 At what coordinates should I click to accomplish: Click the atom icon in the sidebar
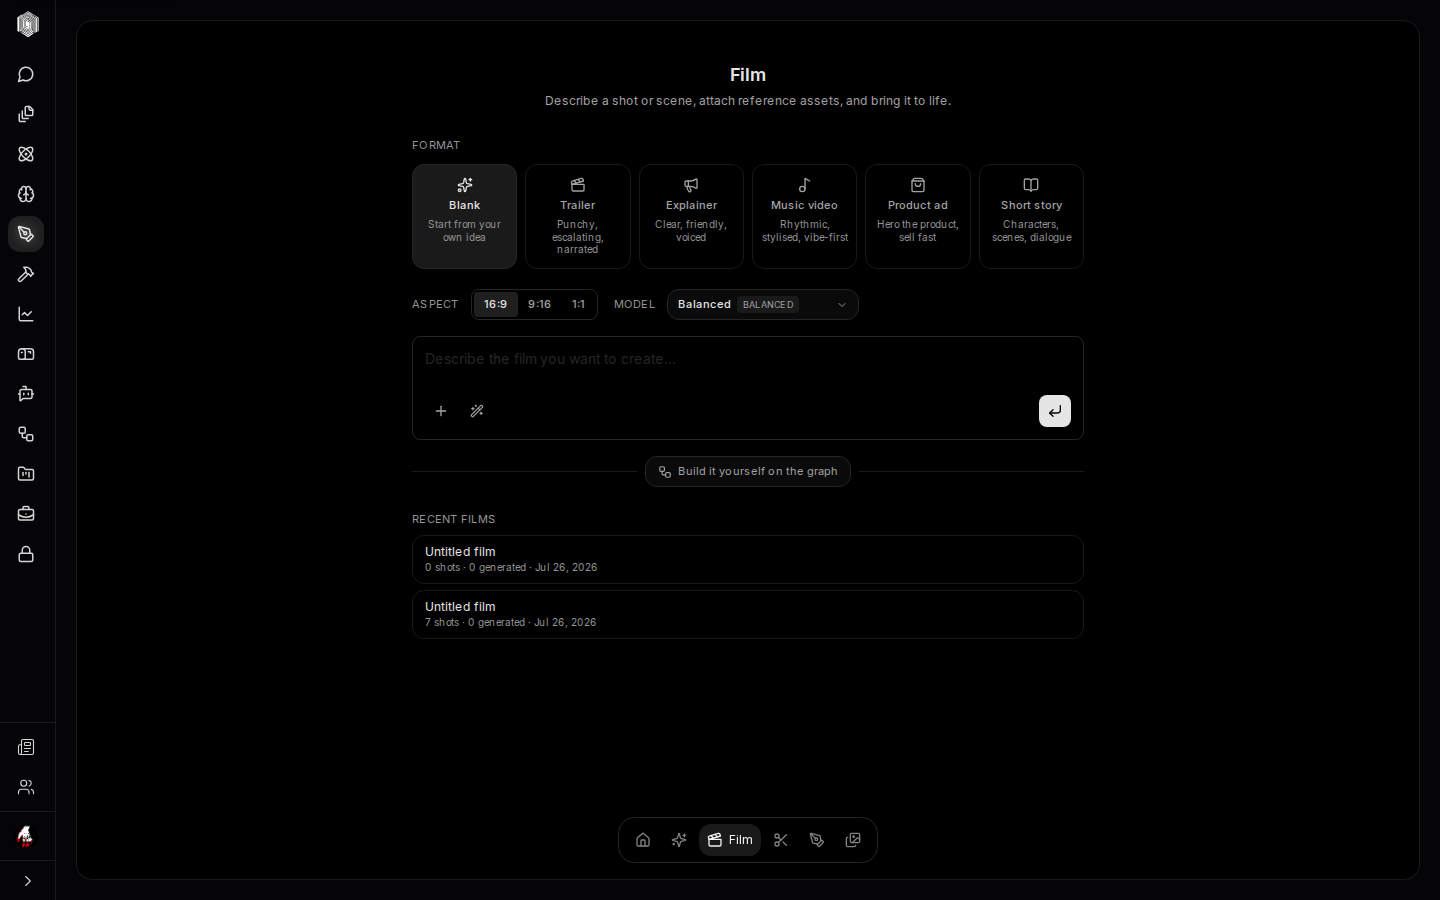point(26,155)
